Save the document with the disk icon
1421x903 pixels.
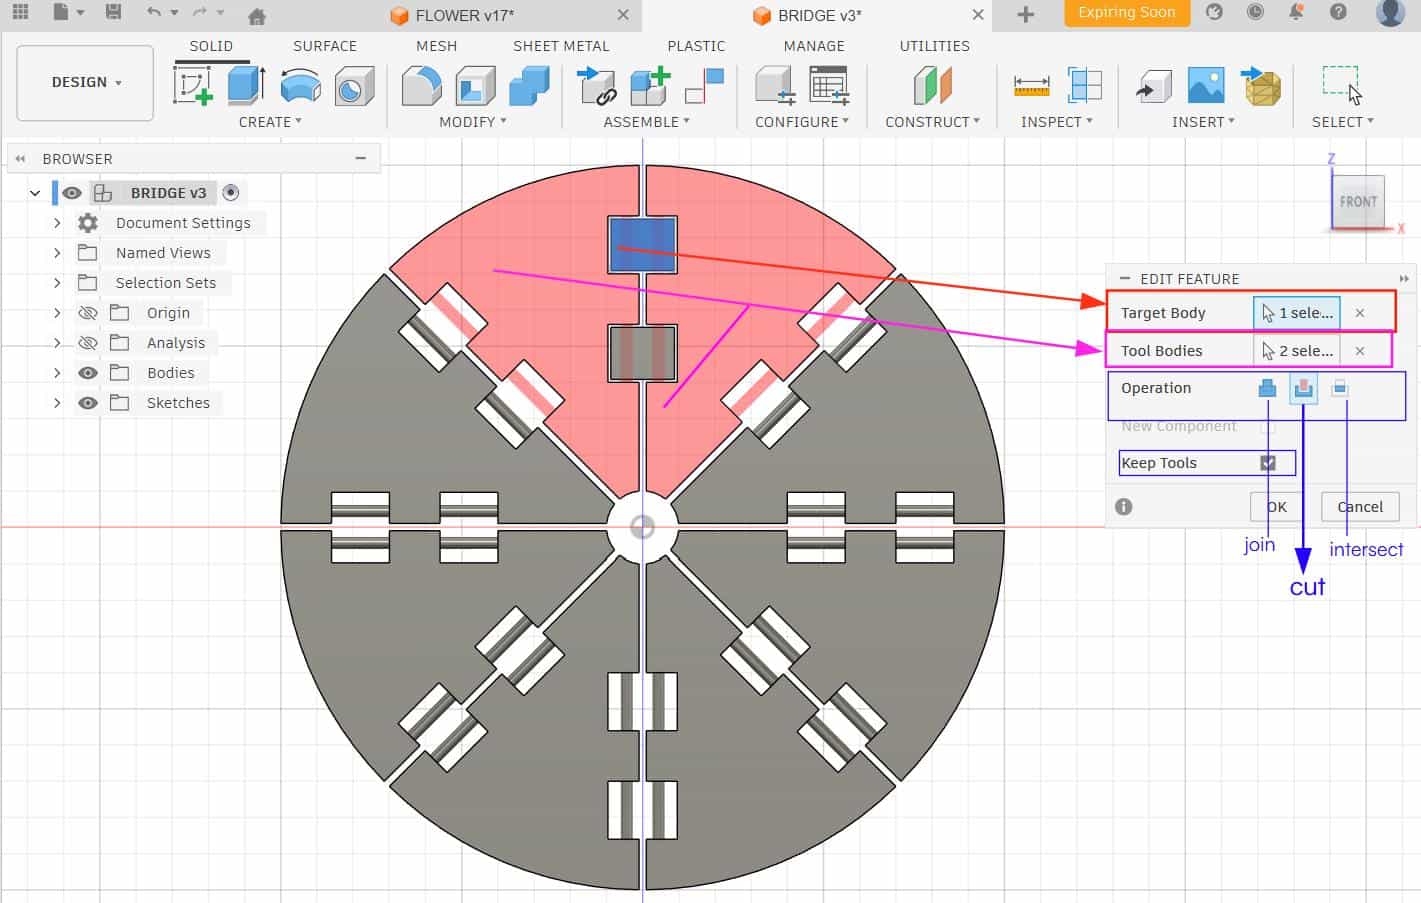(113, 13)
